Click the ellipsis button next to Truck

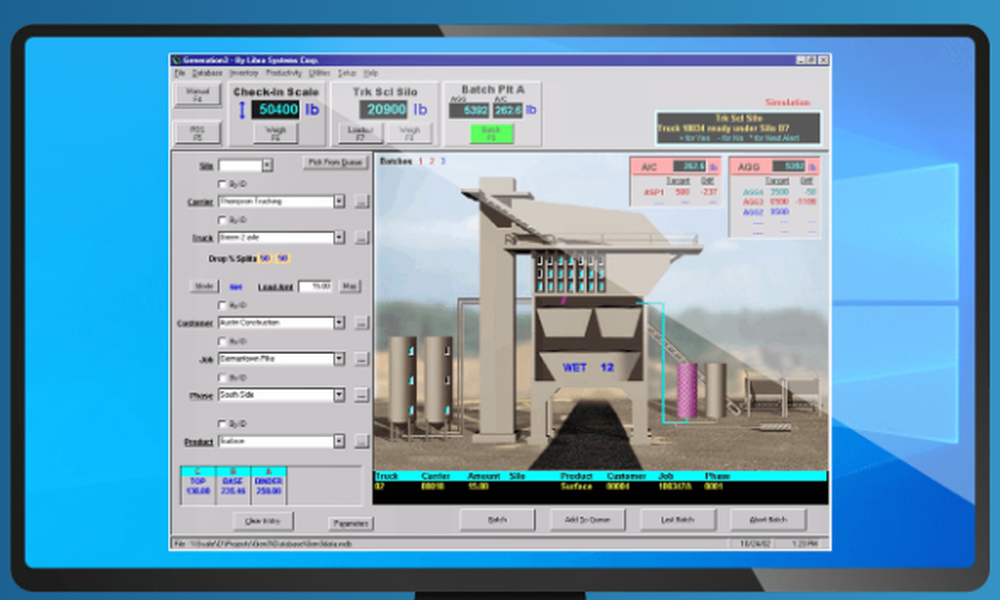[x=361, y=238]
